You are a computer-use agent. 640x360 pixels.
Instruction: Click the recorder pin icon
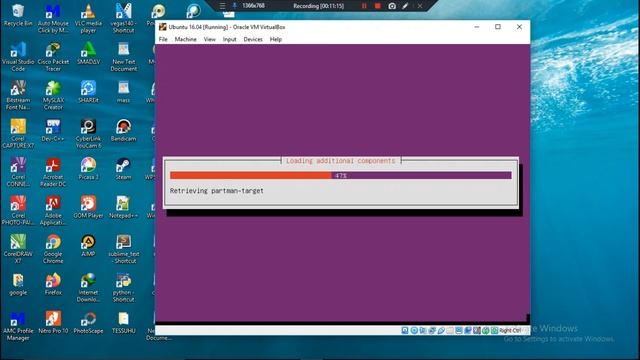click(x=235, y=6)
